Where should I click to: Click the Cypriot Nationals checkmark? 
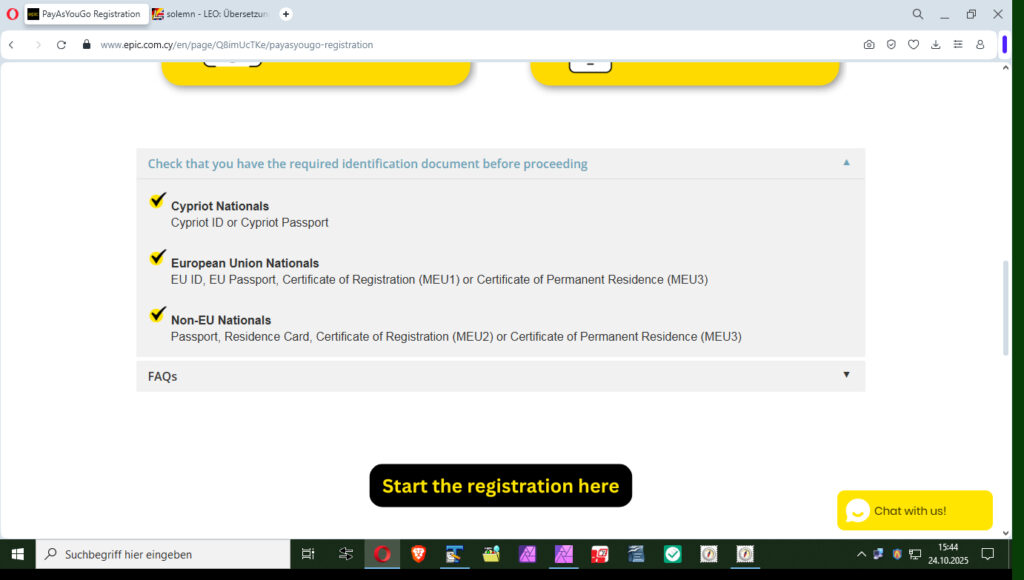tap(157, 201)
